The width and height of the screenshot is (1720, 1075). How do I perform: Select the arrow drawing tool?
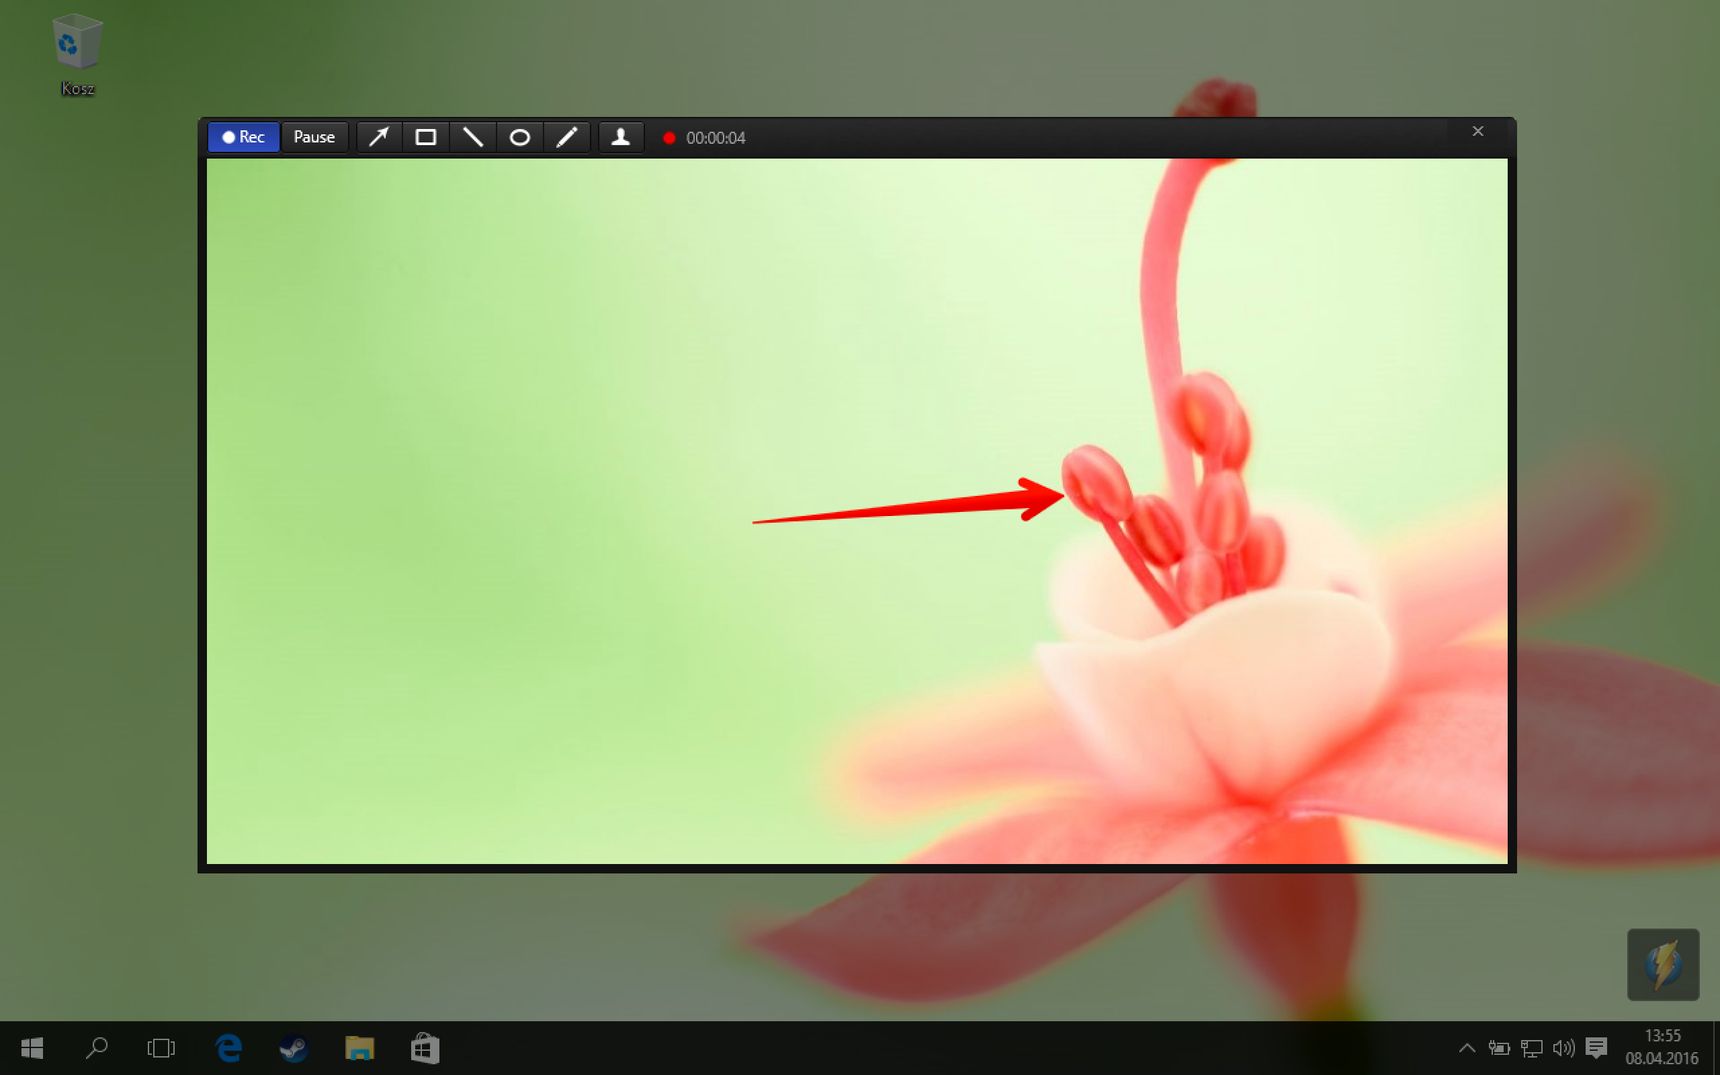coord(378,137)
